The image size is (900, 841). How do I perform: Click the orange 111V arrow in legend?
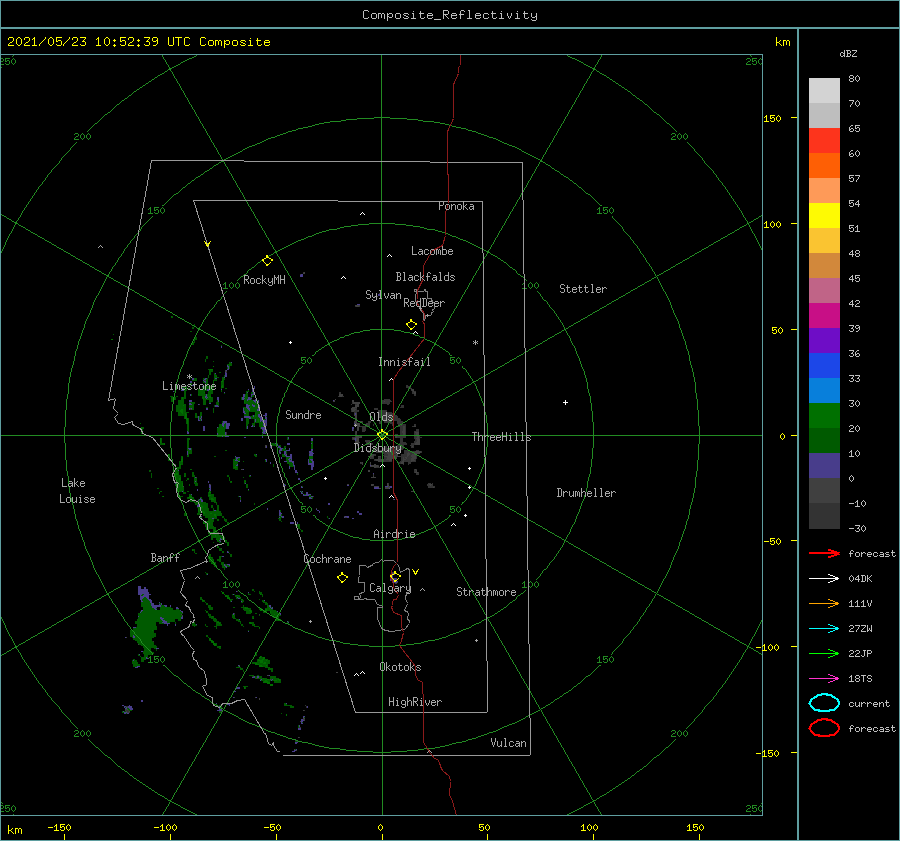(824, 603)
